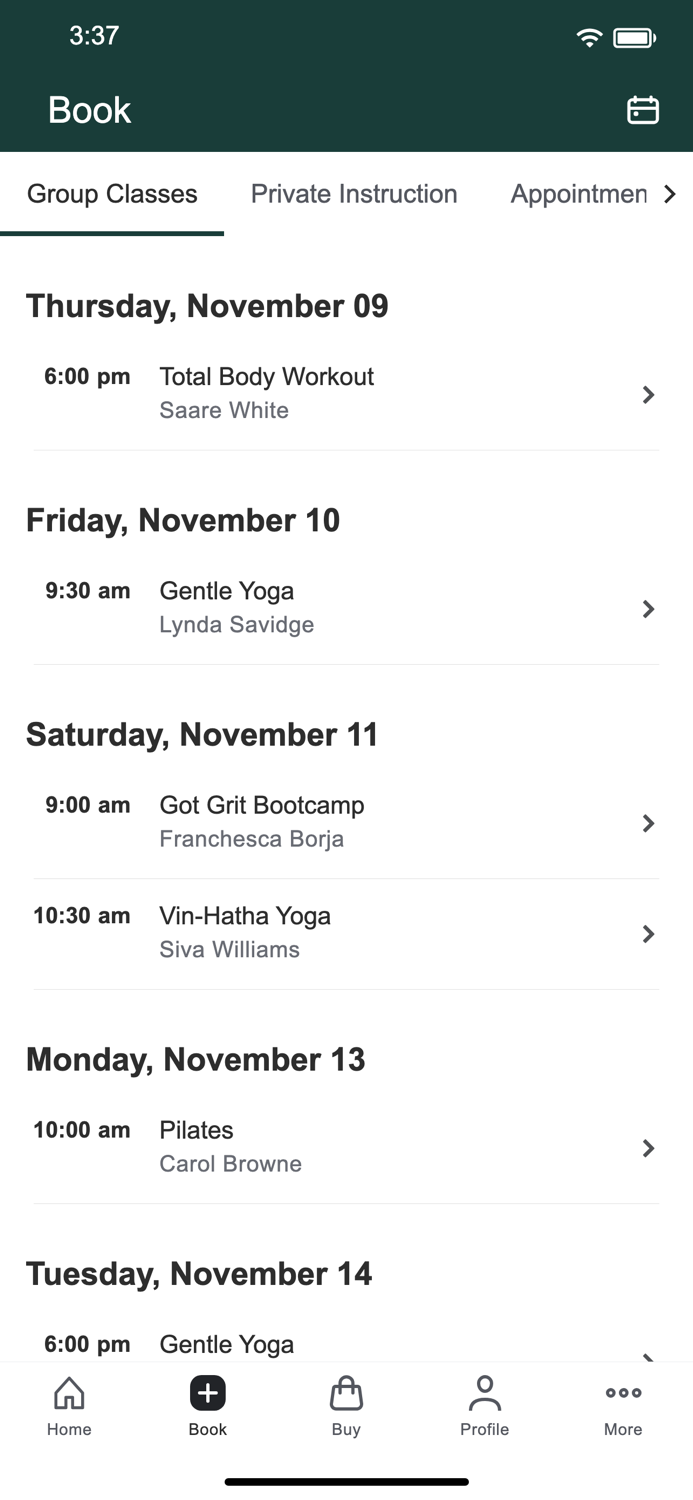Open the Buy shopping bag icon
The height and width of the screenshot is (1500, 693).
[x=346, y=1392]
